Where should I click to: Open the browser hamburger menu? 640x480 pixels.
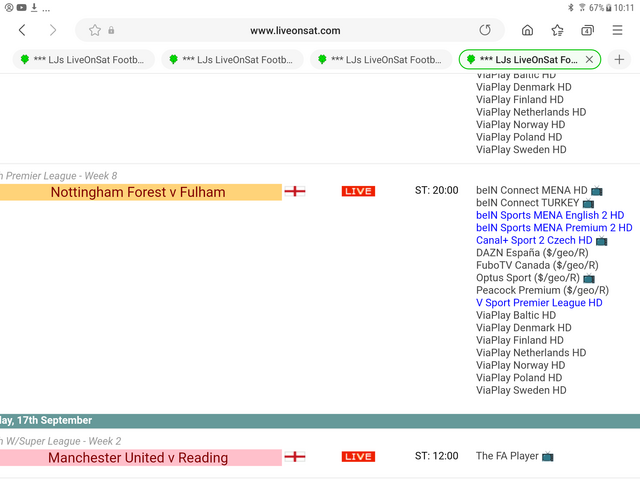point(617,30)
